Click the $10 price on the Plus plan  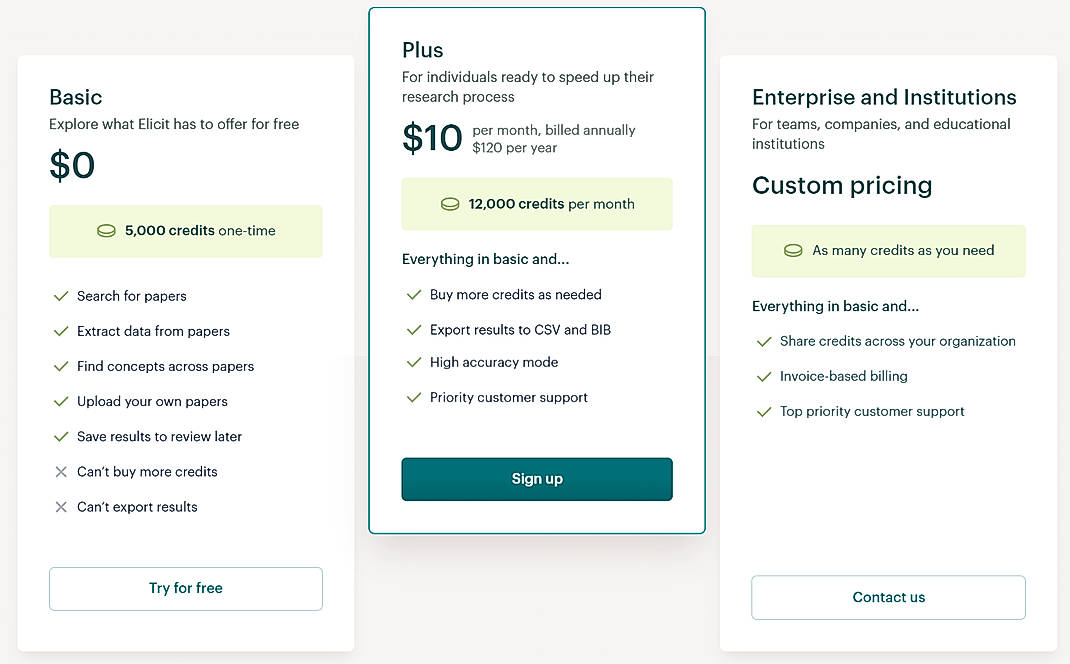click(x=430, y=138)
